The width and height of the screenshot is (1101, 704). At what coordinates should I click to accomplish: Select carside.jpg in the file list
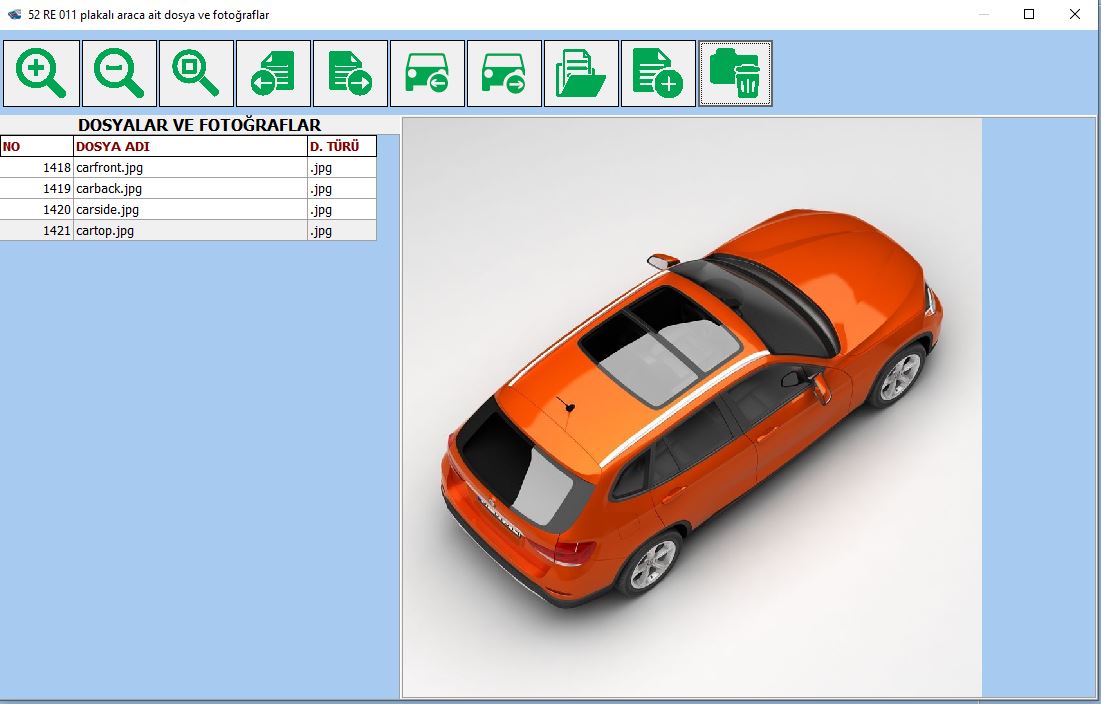tap(190, 210)
